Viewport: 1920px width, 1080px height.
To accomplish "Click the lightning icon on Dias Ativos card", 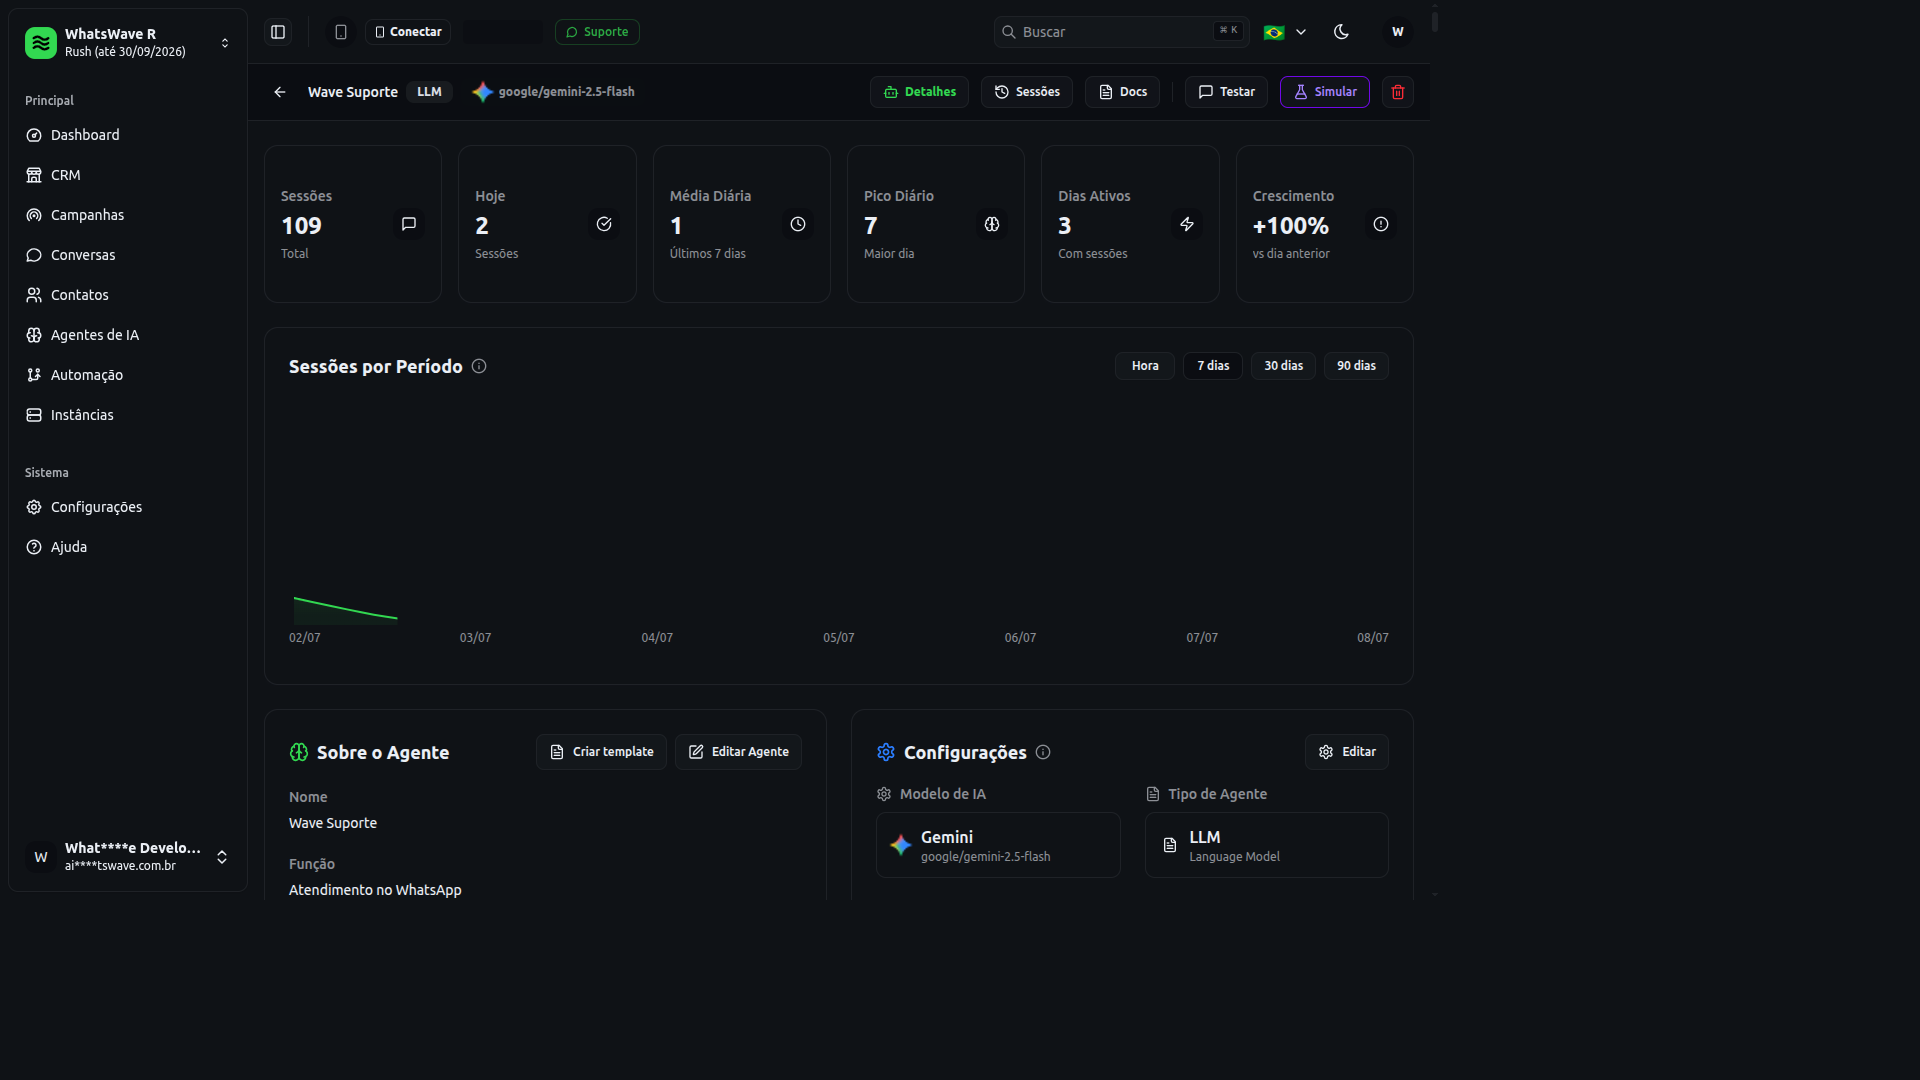I will (1187, 224).
